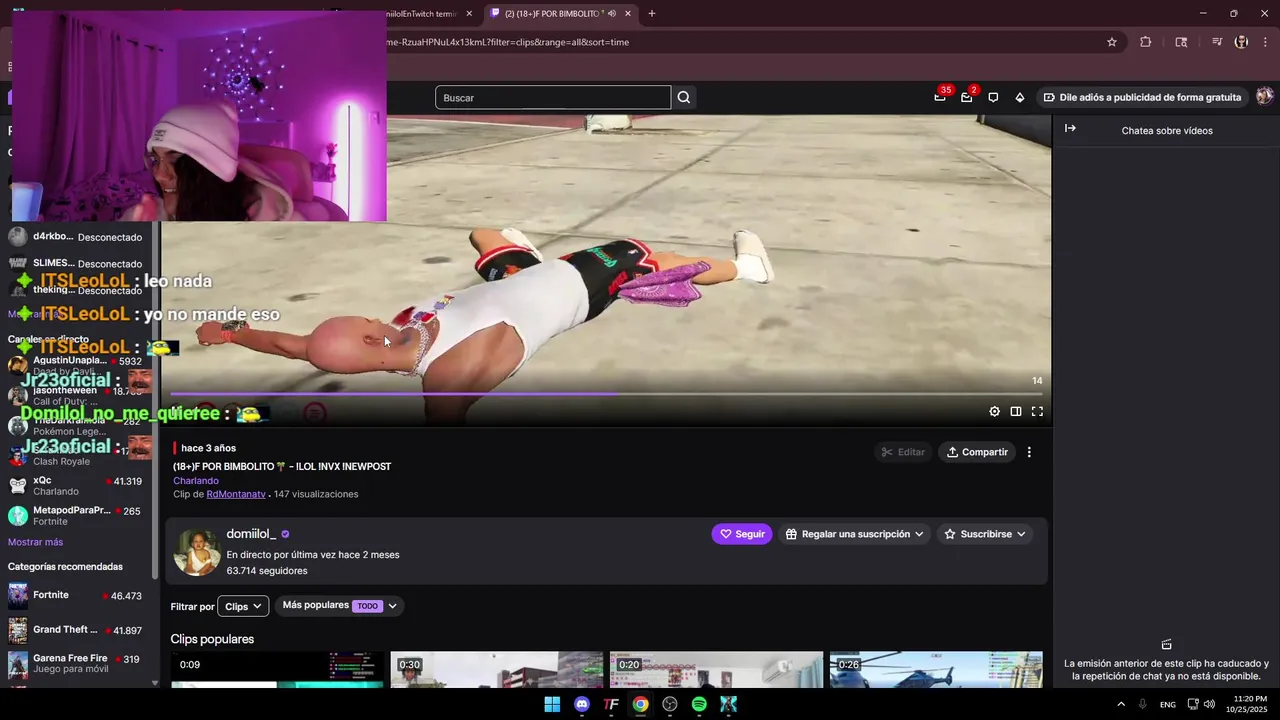The width and height of the screenshot is (1280, 720).
Task: Expand the Regalar una suscripción dropdown
Action: [x=855, y=534]
